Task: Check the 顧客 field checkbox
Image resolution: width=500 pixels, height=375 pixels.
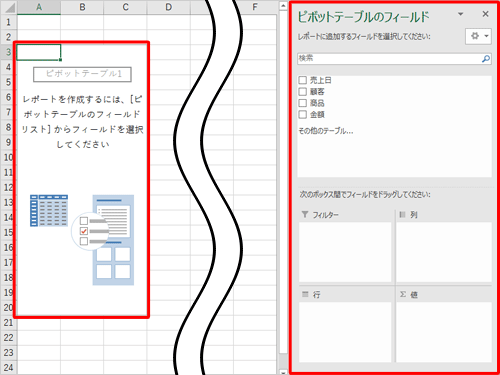Action: tap(303, 92)
